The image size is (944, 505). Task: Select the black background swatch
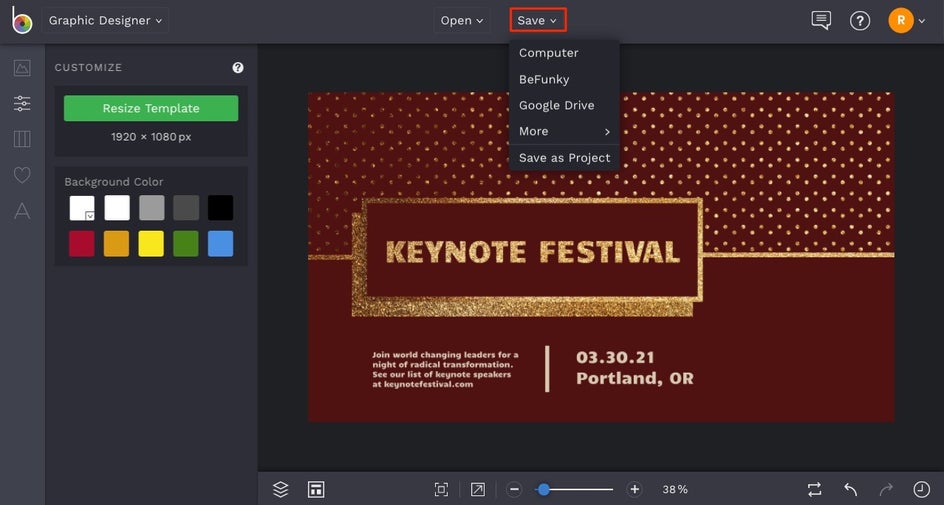(220, 208)
